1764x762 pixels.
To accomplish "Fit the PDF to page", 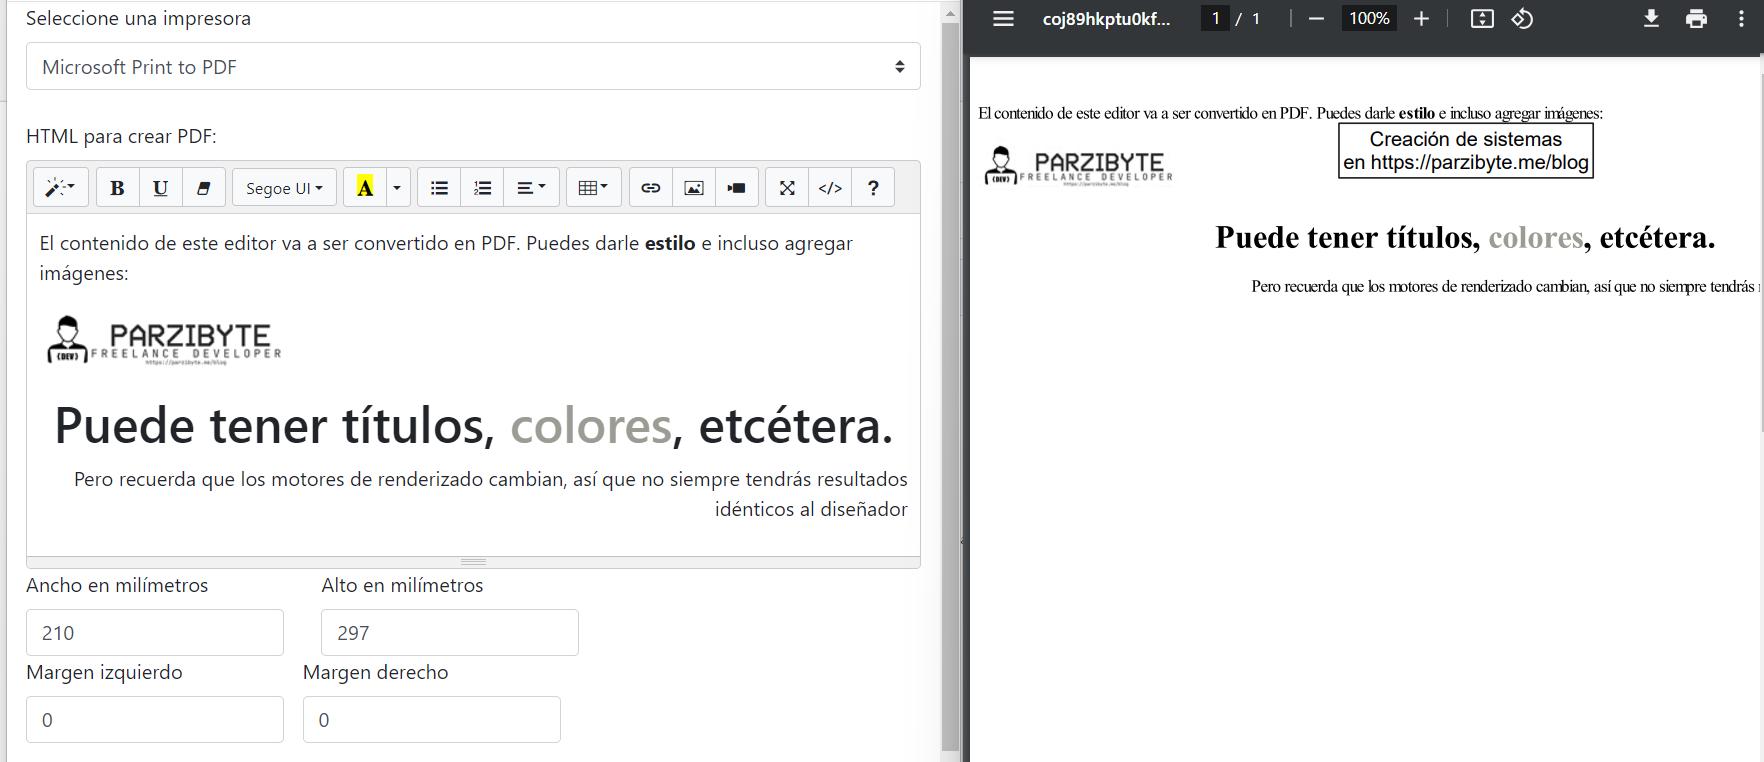I will [x=1482, y=19].
